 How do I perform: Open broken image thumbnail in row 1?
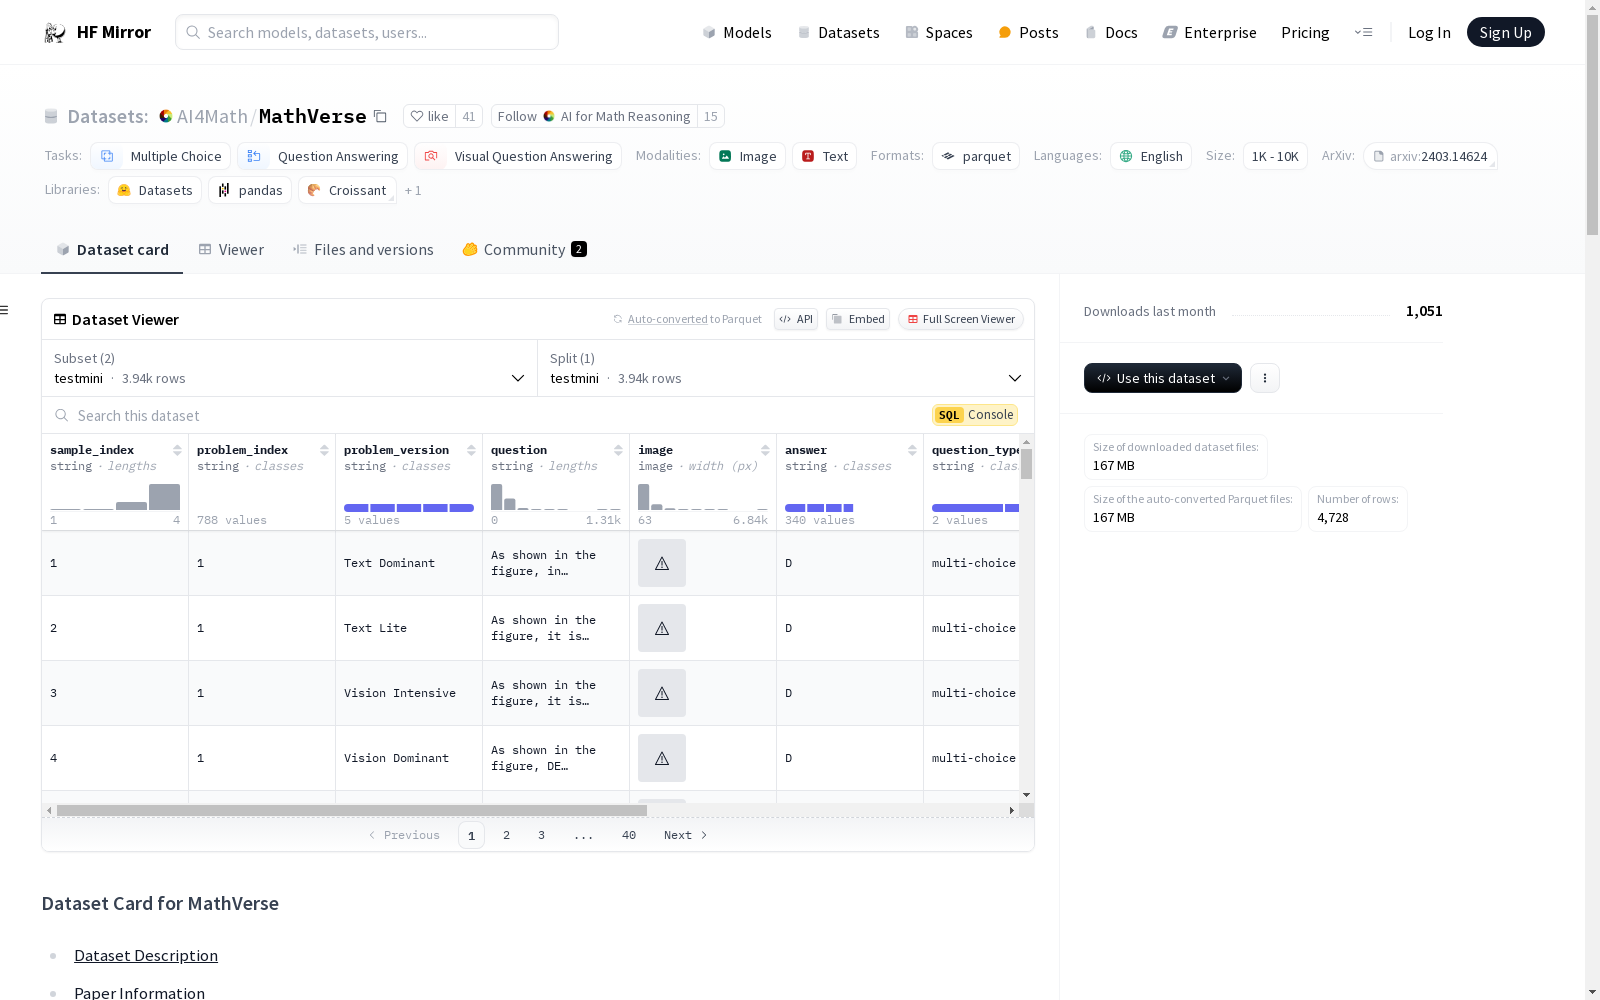coord(662,563)
